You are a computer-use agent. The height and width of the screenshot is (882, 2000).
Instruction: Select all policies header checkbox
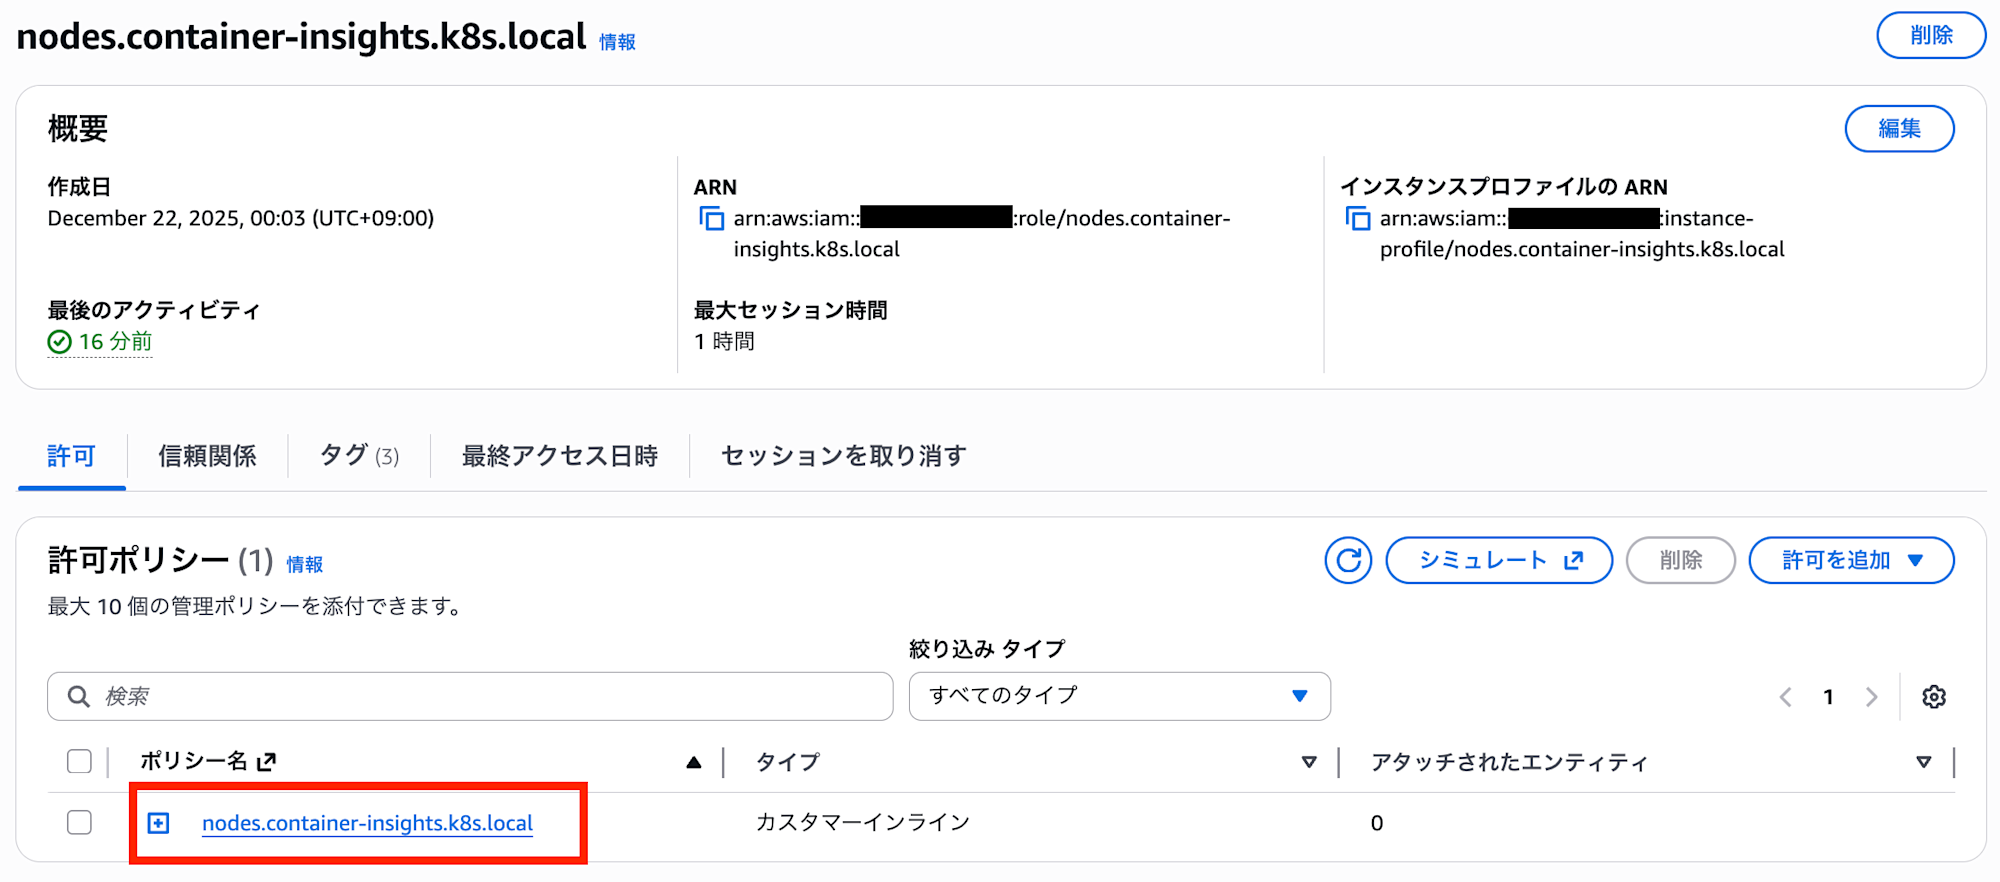pyautogui.click(x=80, y=762)
